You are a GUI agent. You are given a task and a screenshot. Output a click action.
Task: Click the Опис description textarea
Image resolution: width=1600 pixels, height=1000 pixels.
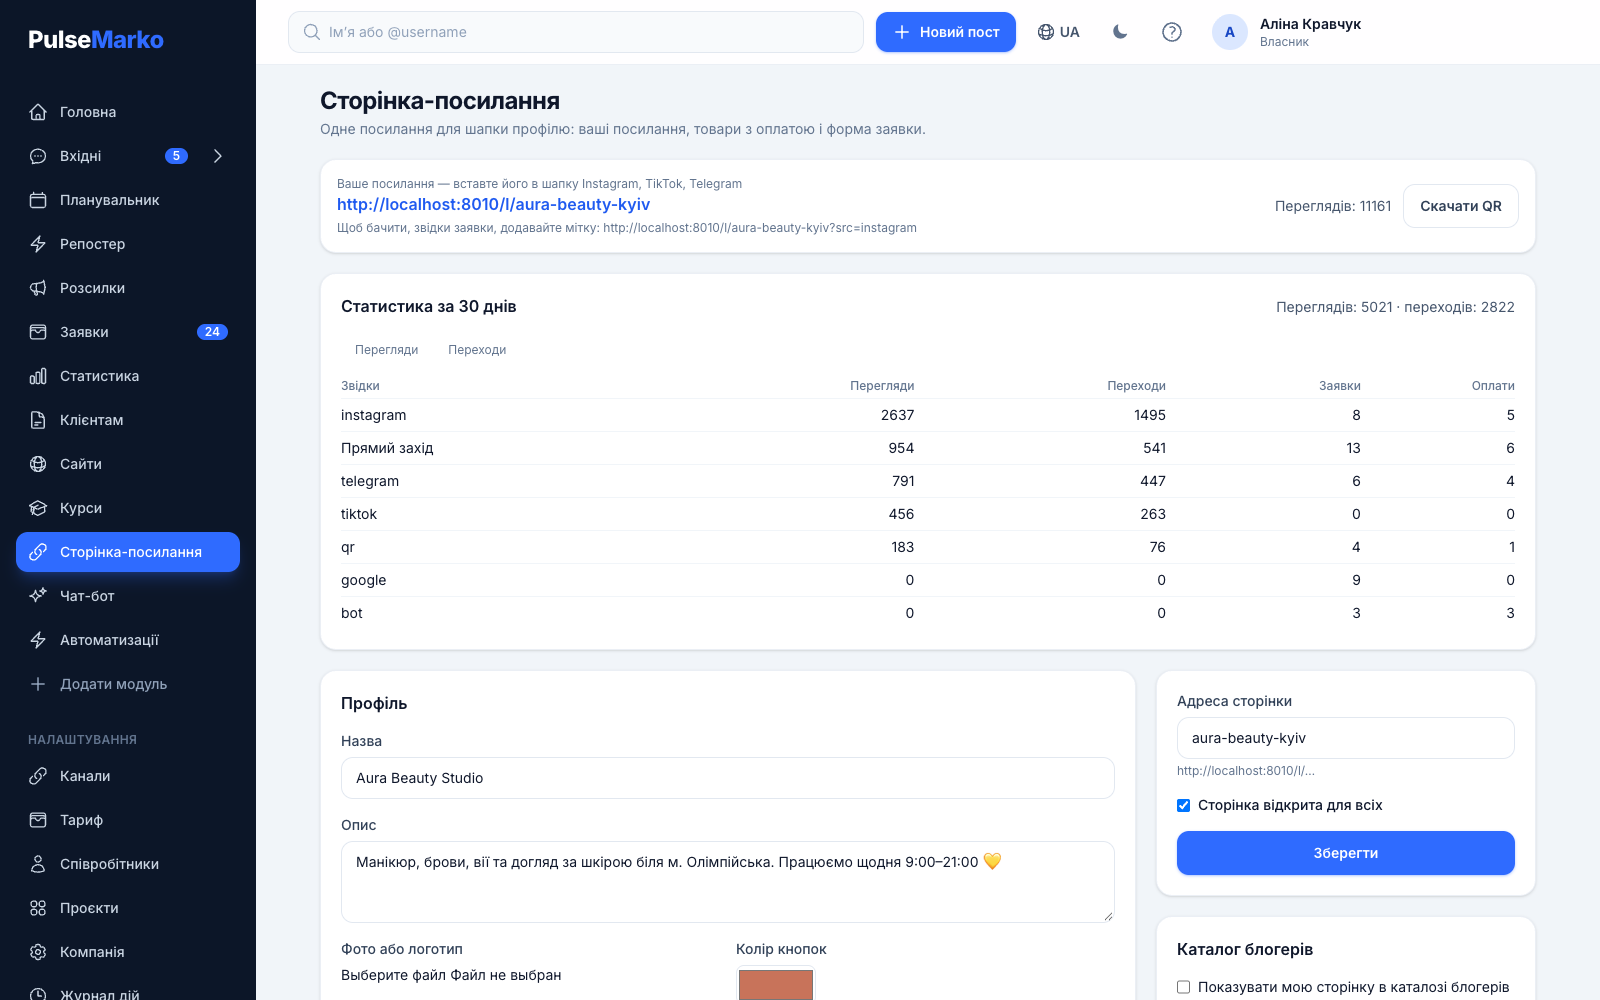(728, 882)
